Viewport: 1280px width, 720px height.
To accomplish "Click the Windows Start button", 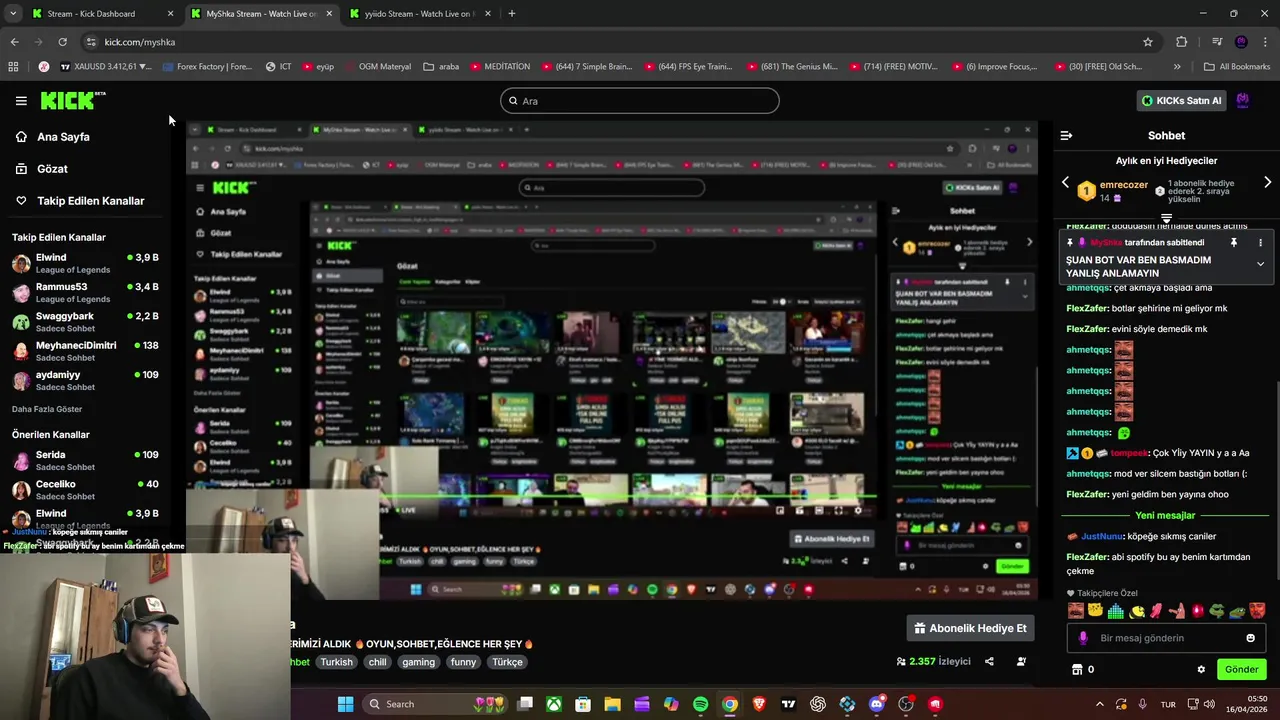I will [345, 704].
